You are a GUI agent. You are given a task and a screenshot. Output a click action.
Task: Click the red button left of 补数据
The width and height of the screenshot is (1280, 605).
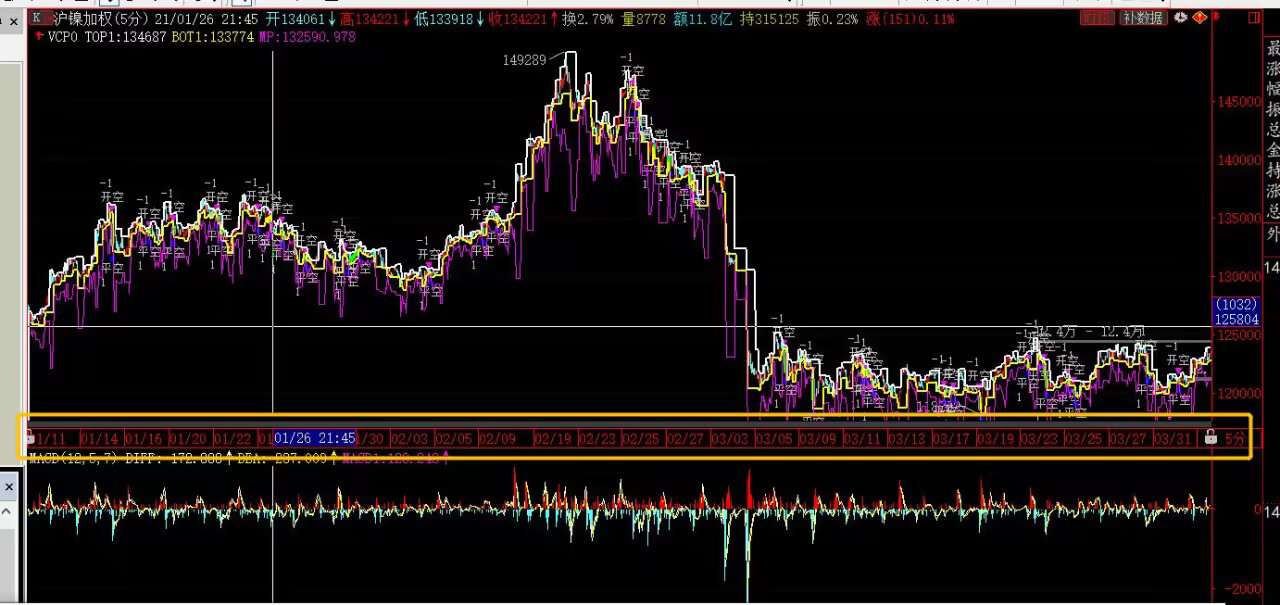[x=1097, y=18]
